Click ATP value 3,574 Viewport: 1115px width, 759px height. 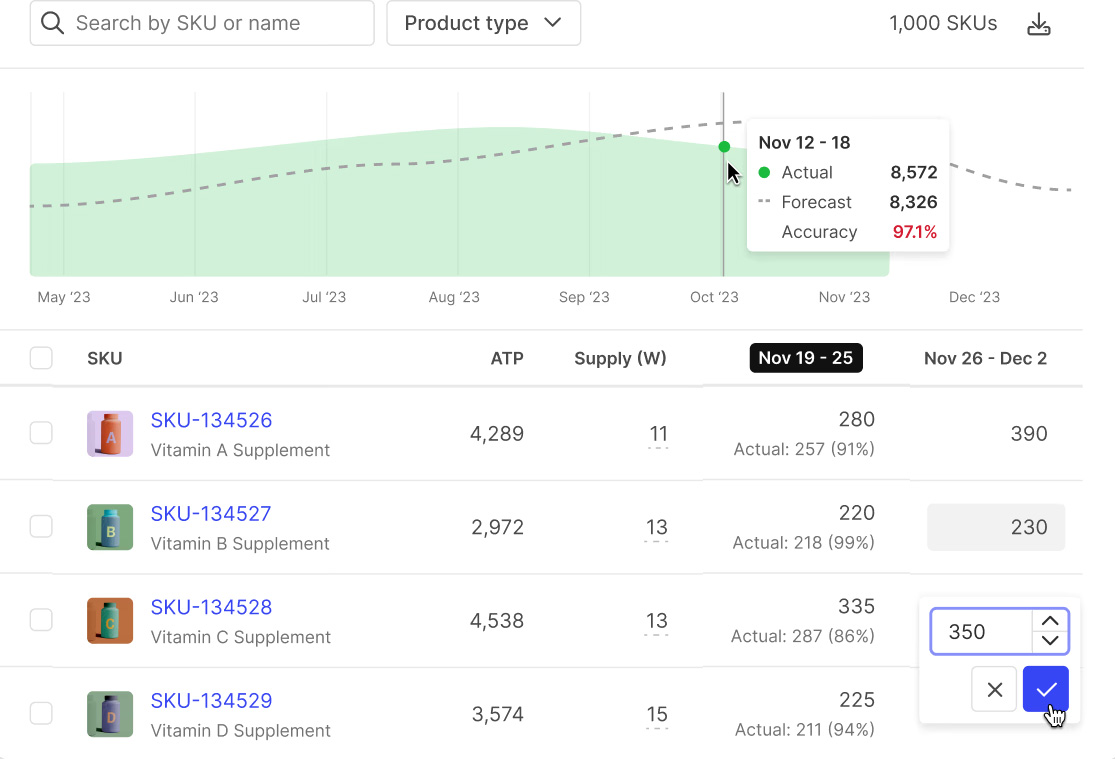point(497,714)
